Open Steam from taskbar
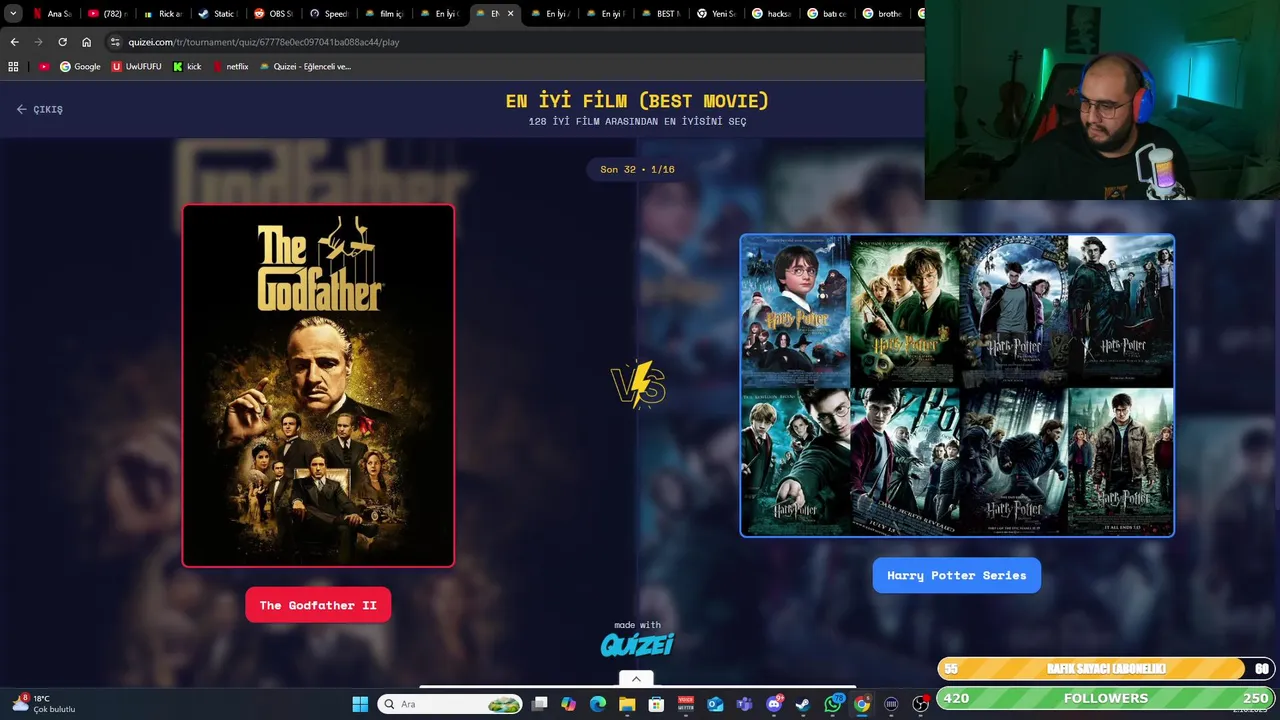1280x720 pixels. [x=802, y=704]
